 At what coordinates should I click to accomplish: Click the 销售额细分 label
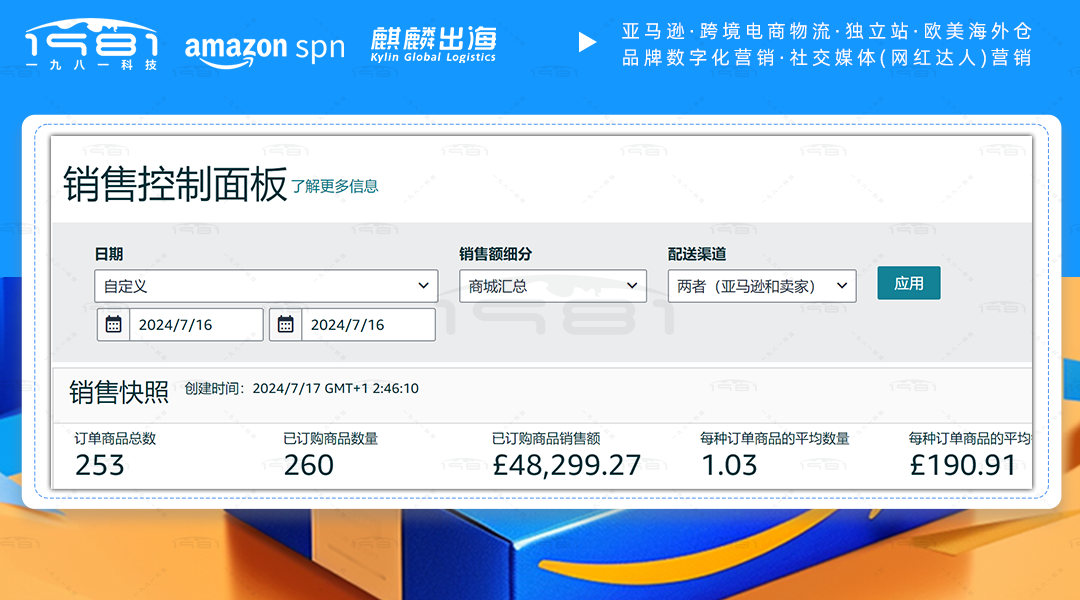coord(495,254)
